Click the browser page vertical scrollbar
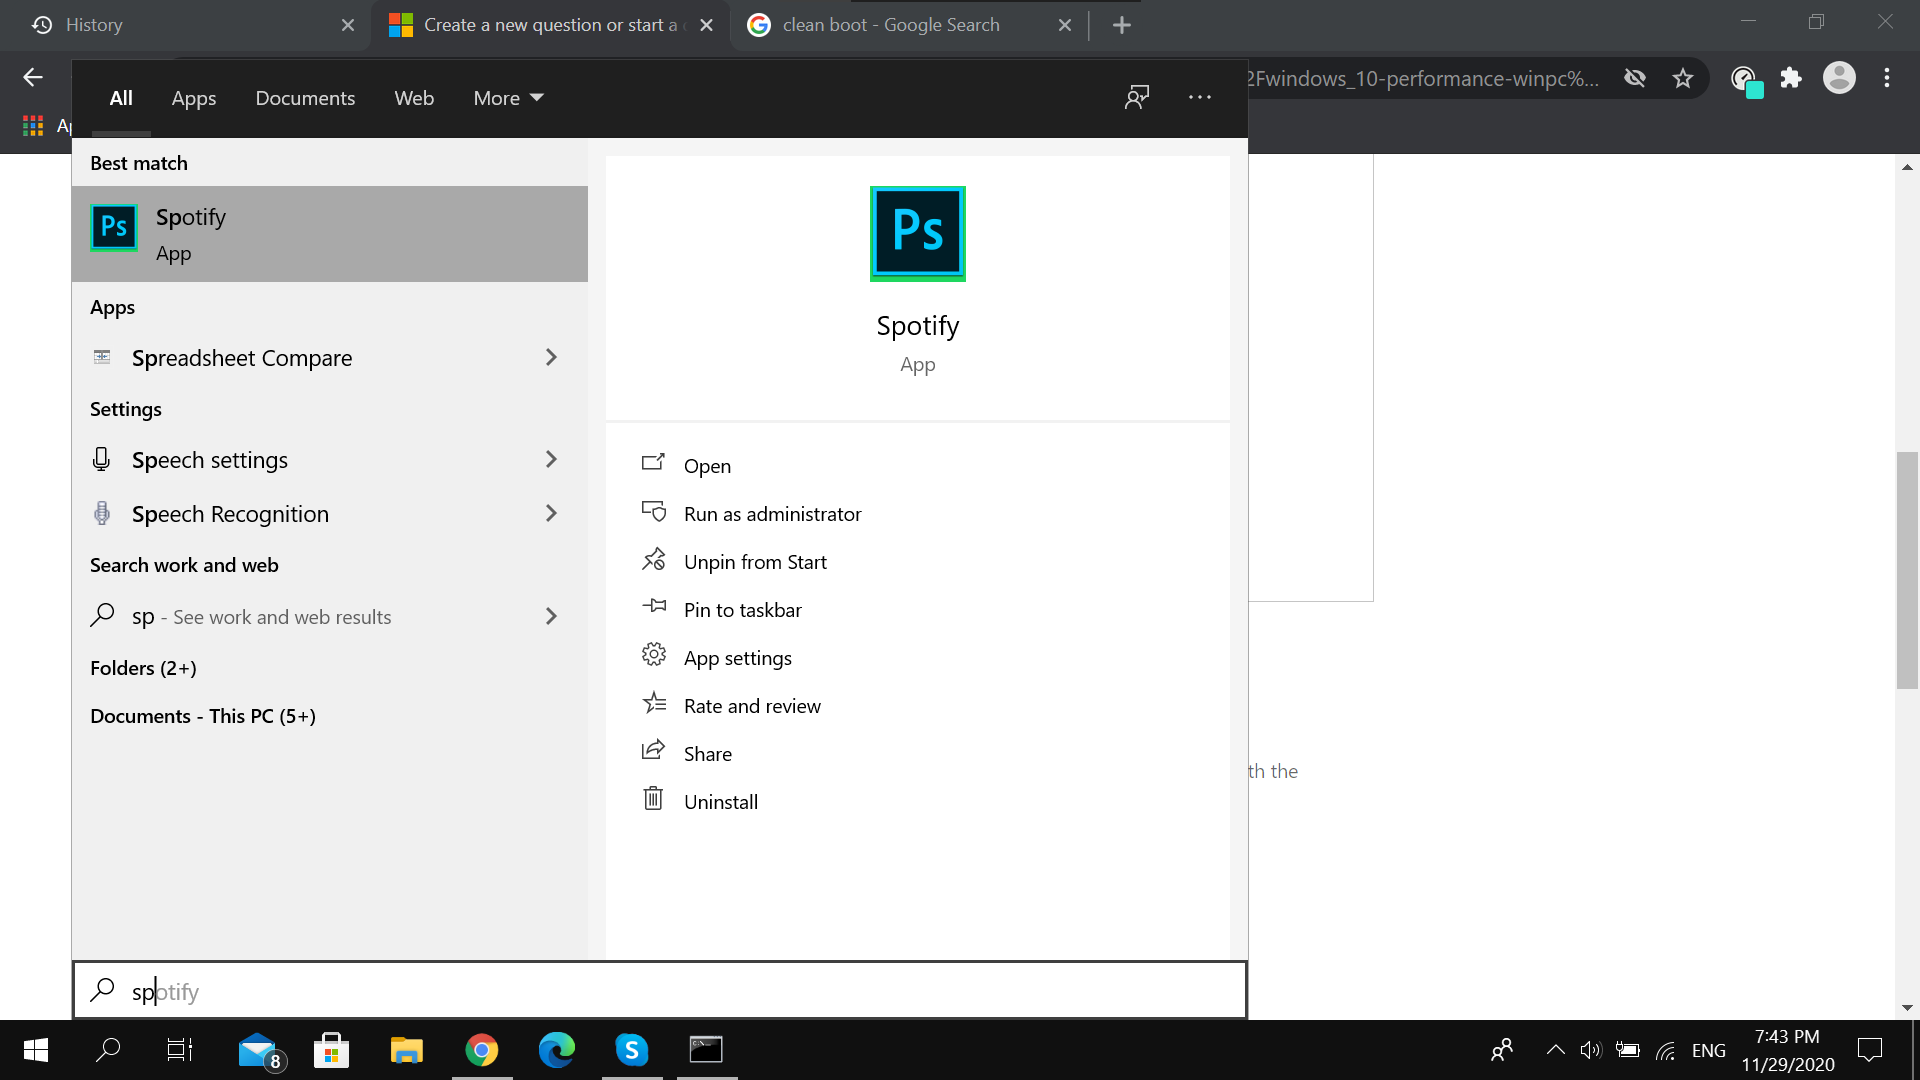This screenshot has width=1920, height=1080. tap(1907, 571)
